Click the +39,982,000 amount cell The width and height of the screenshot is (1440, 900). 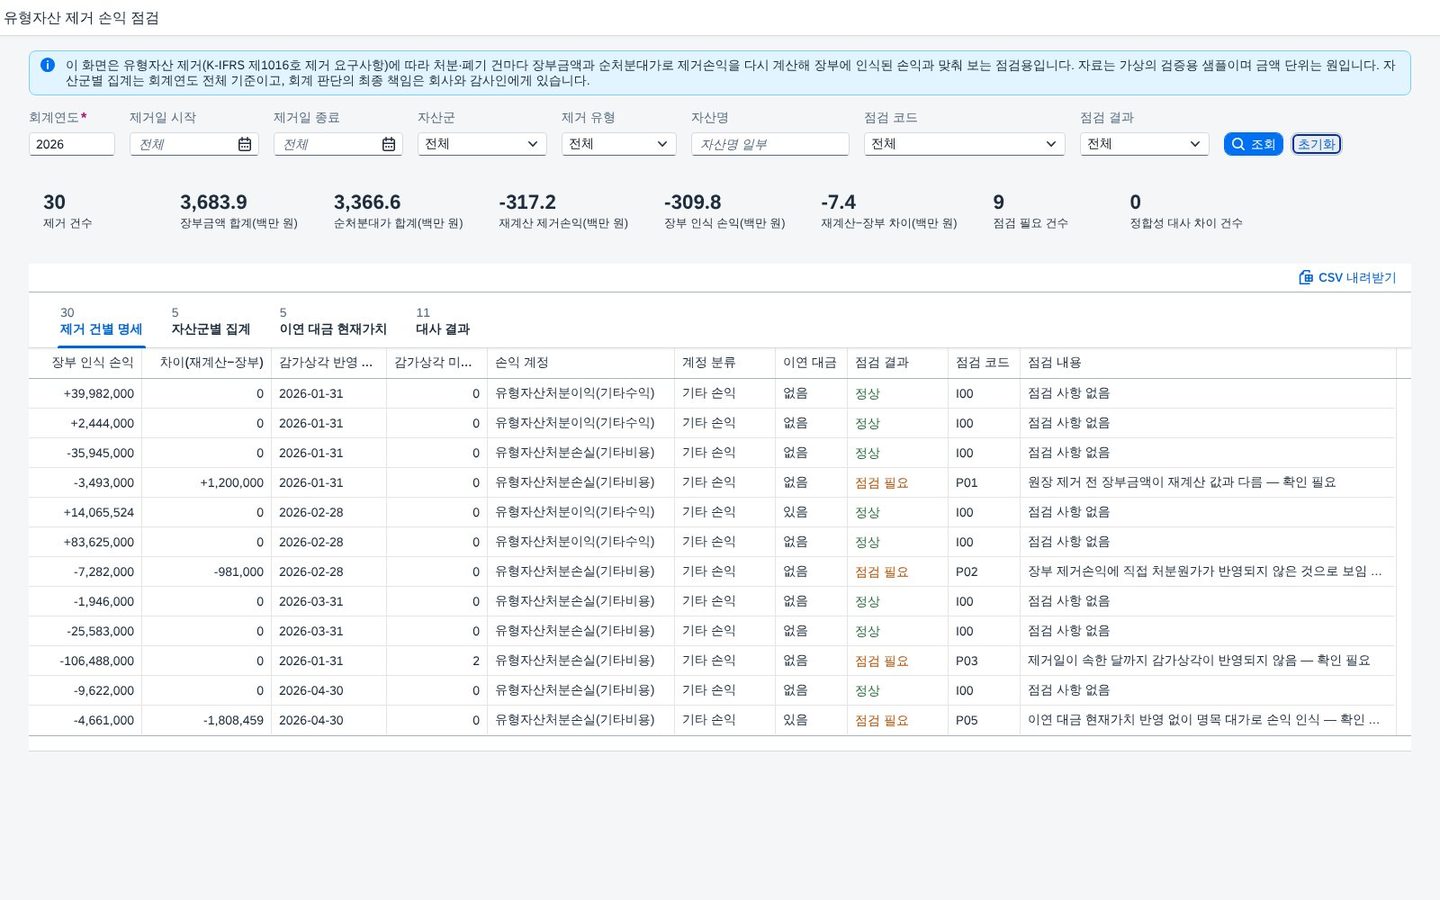click(x=86, y=394)
